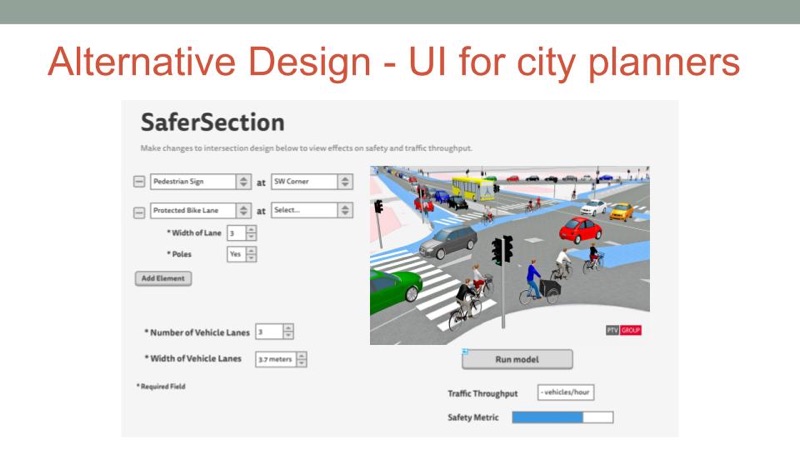
Task: Open the SW Corner location dropdown
Action: pos(312,182)
